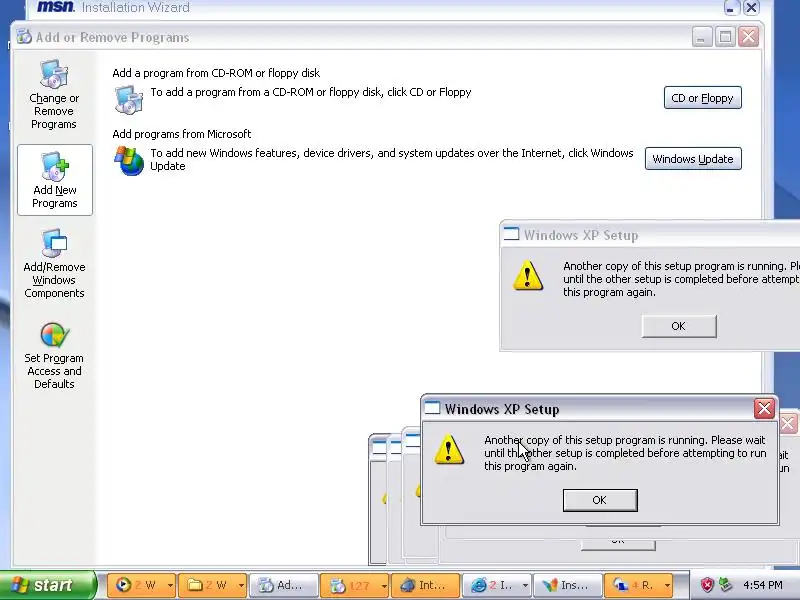This screenshot has width=800, height=600.
Task: Click the CD-ROM program icon beside floppy text
Action: pyautogui.click(x=128, y=99)
